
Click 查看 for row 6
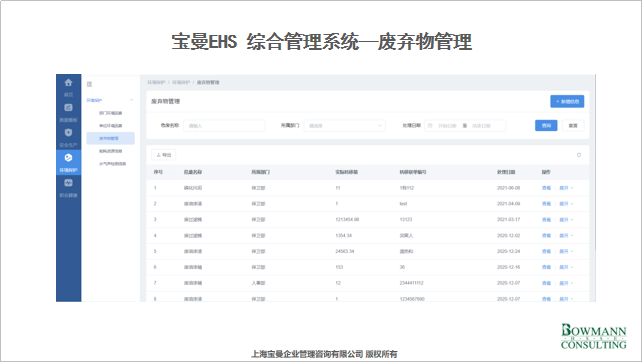coord(546,267)
